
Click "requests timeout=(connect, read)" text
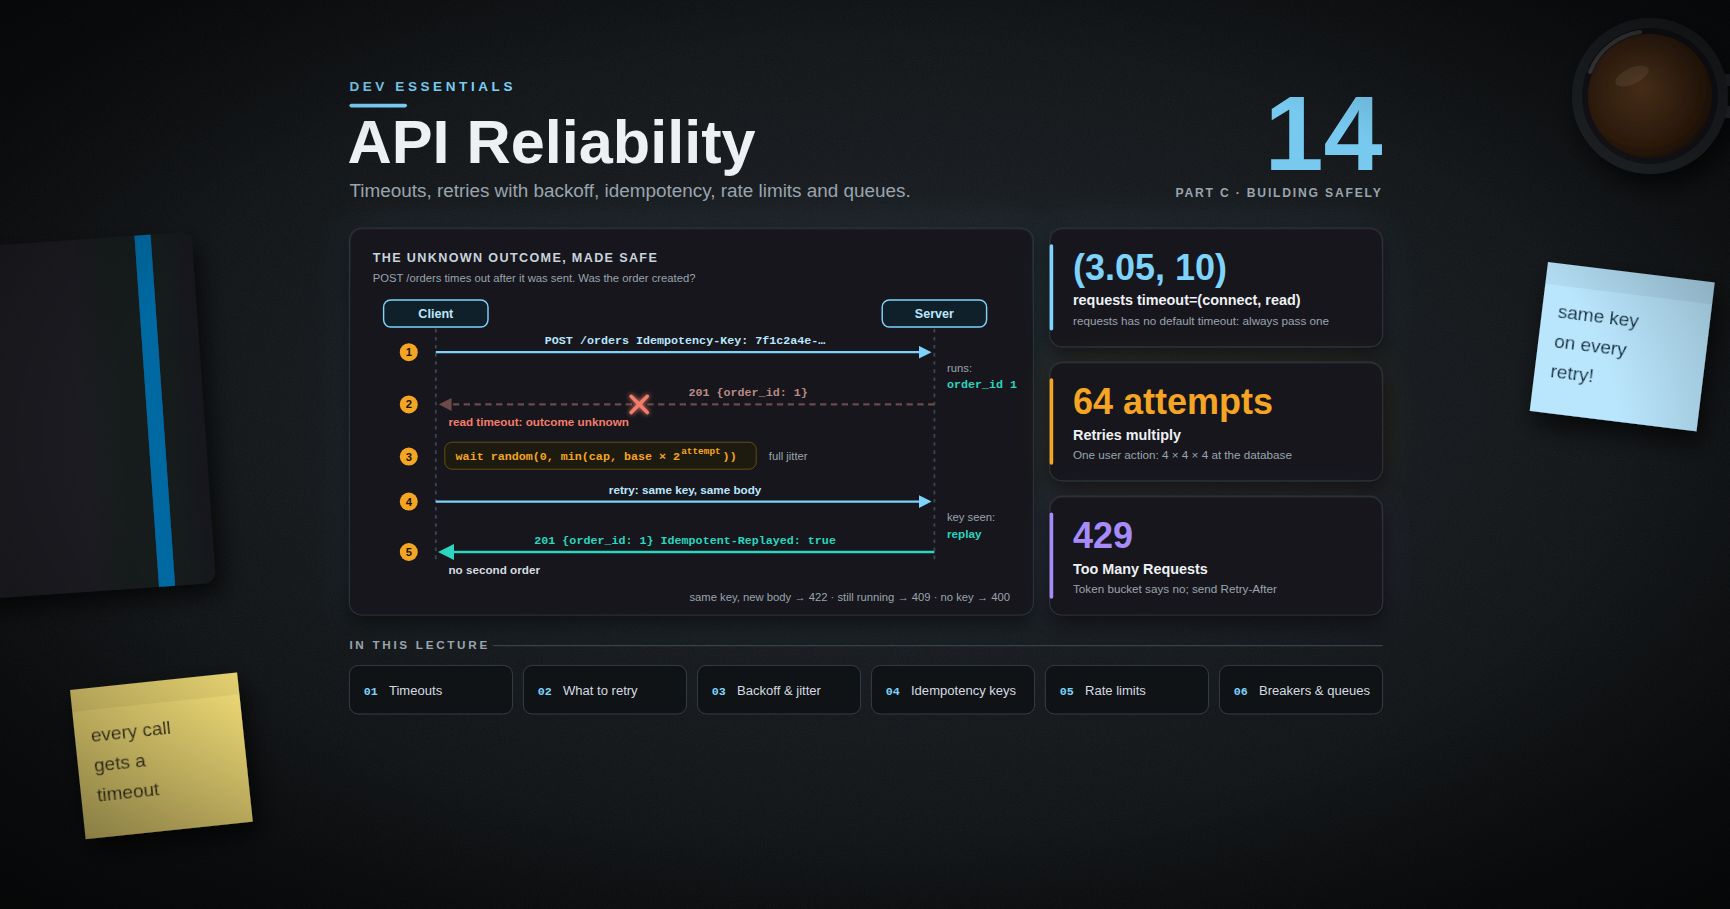(x=1186, y=300)
